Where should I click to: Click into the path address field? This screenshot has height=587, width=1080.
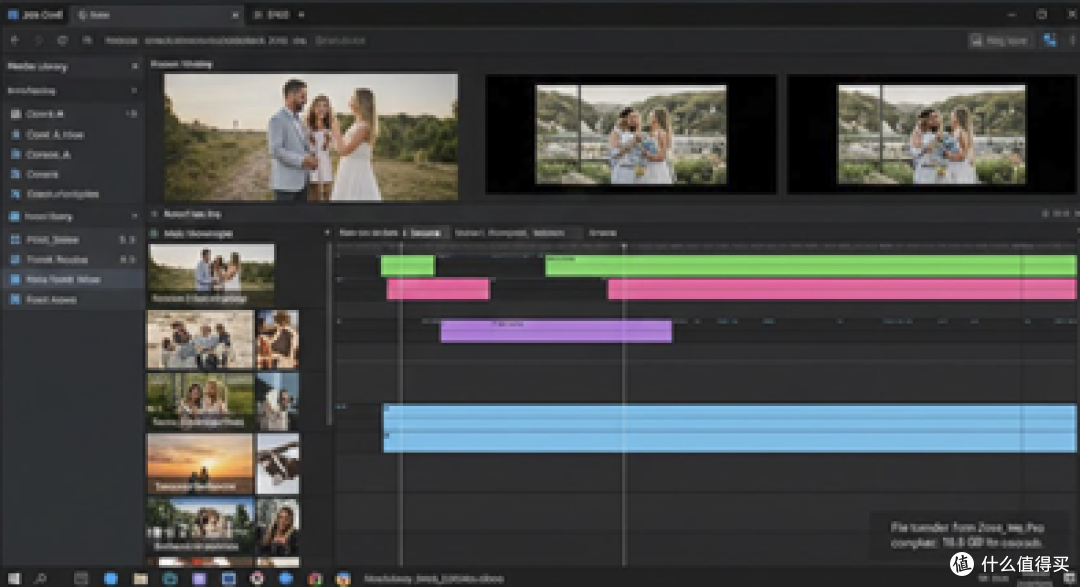point(234,41)
